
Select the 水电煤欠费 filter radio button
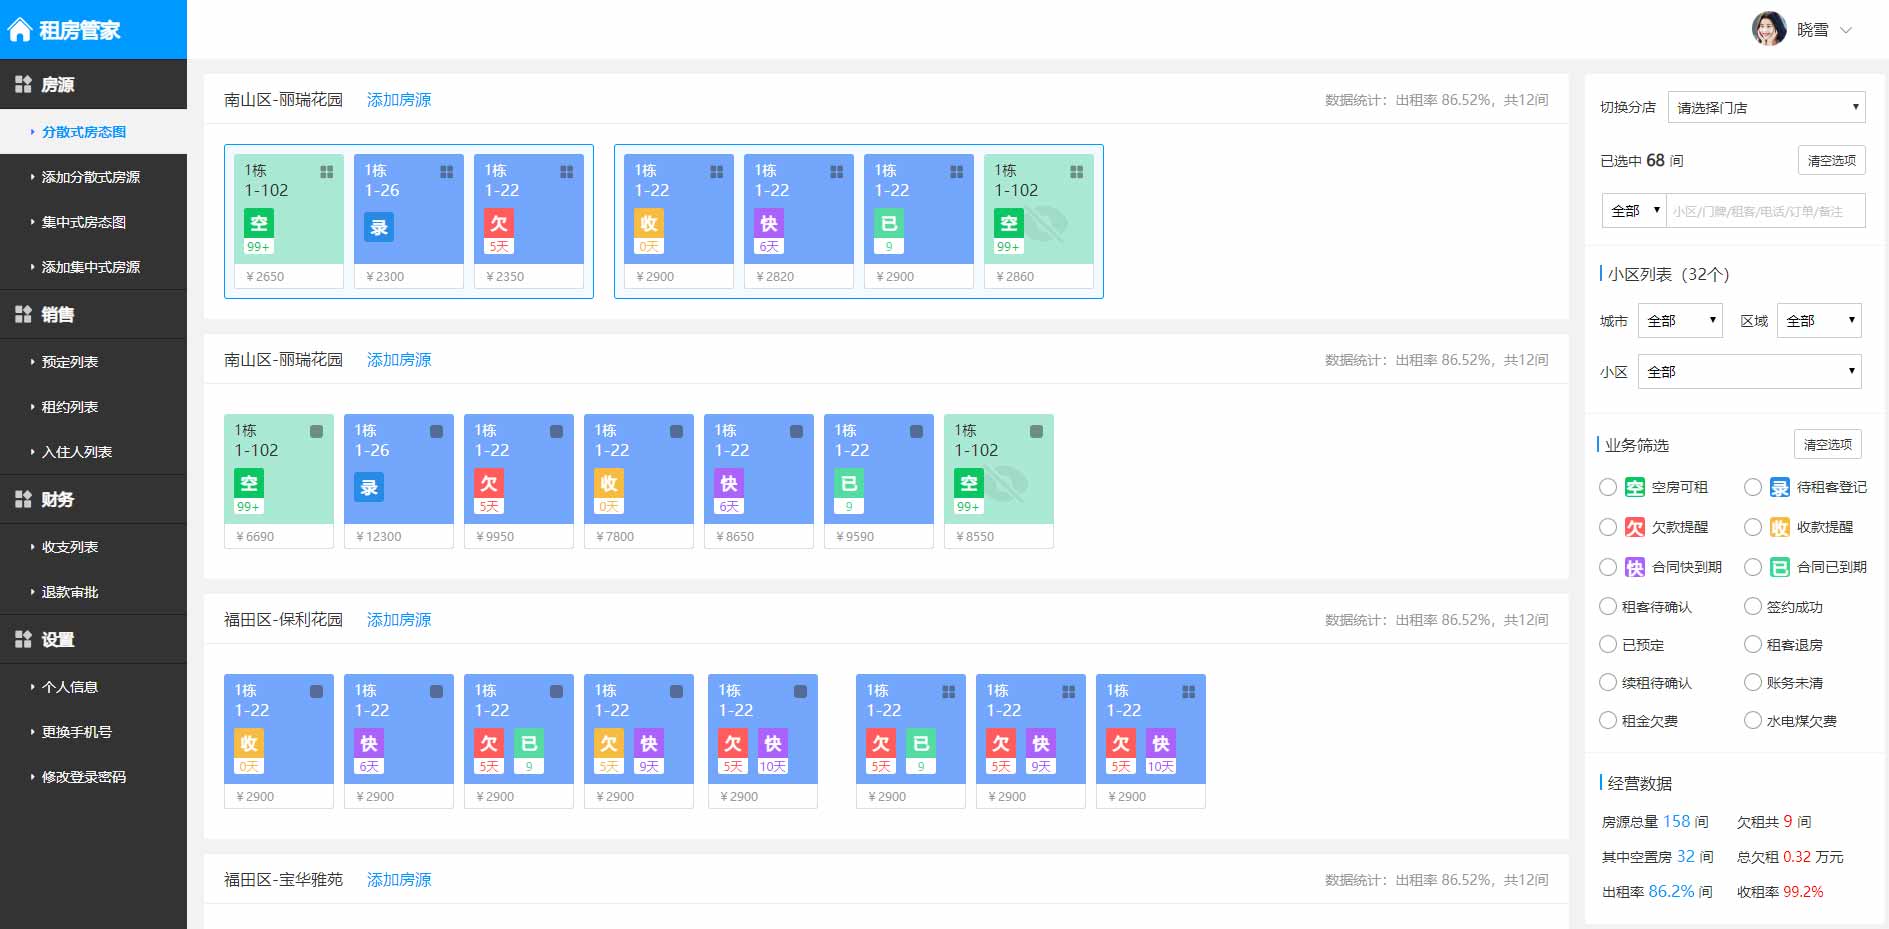[1753, 720]
